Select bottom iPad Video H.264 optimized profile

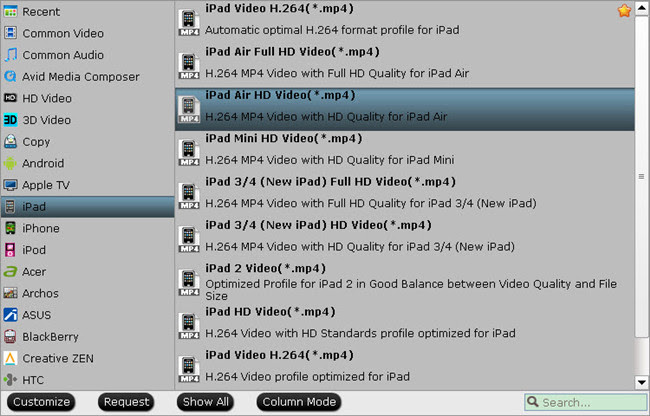point(405,369)
